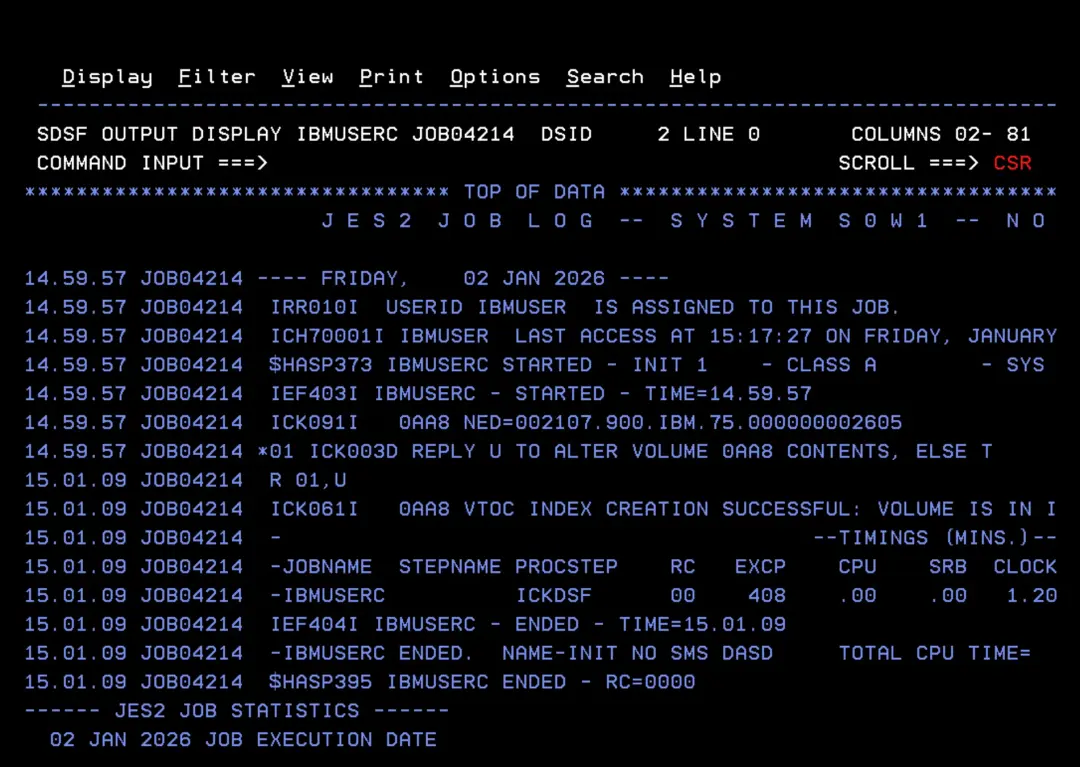Screen dimensions: 1080x767
Task: Open the Help menu
Action: tap(696, 77)
